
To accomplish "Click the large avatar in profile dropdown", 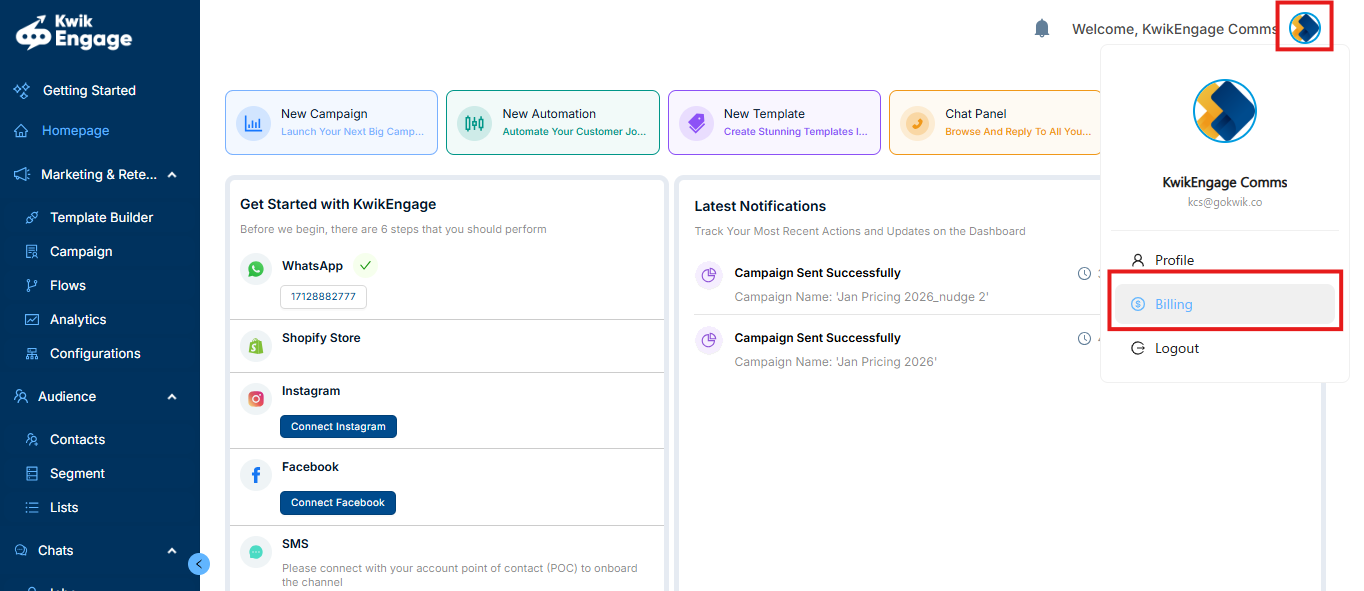I will coord(1225,111).
